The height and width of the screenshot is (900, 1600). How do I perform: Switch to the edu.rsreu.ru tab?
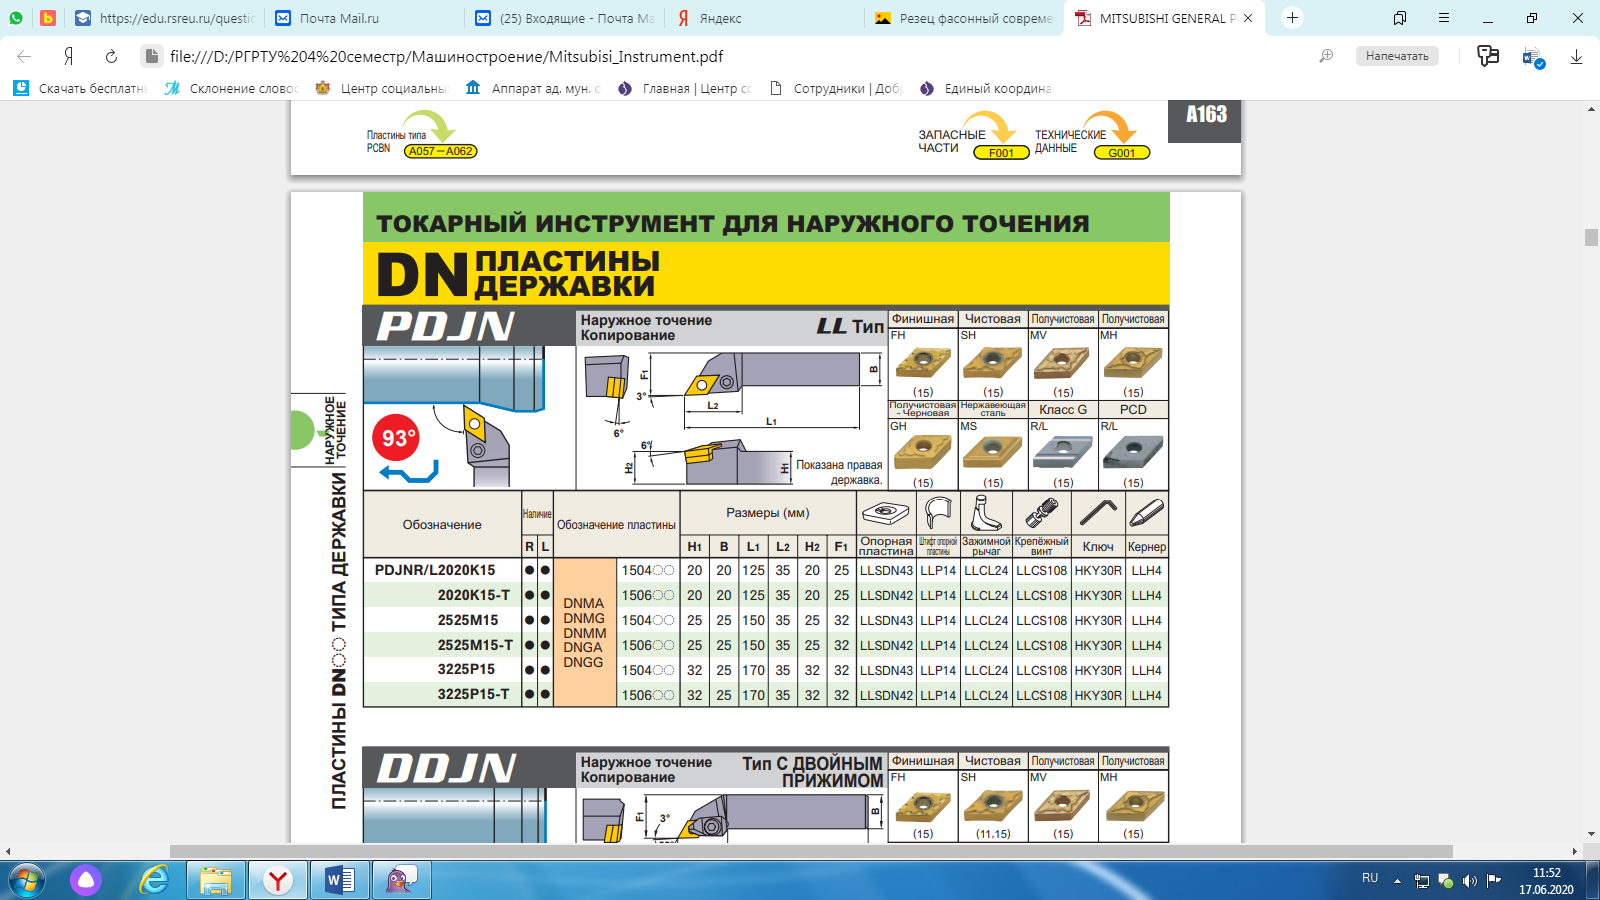[165, 18]
